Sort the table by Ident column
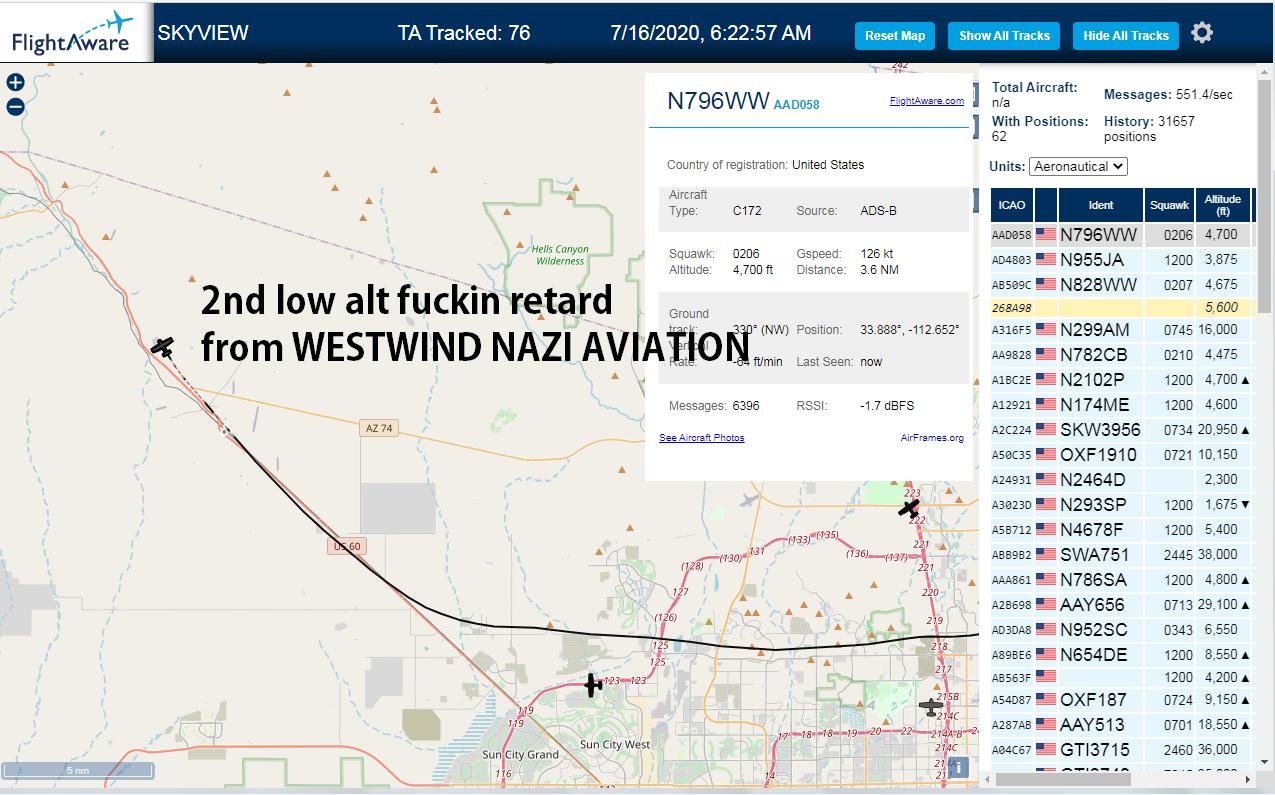This screenshot has width=1275, height=795. [1101, 205]
